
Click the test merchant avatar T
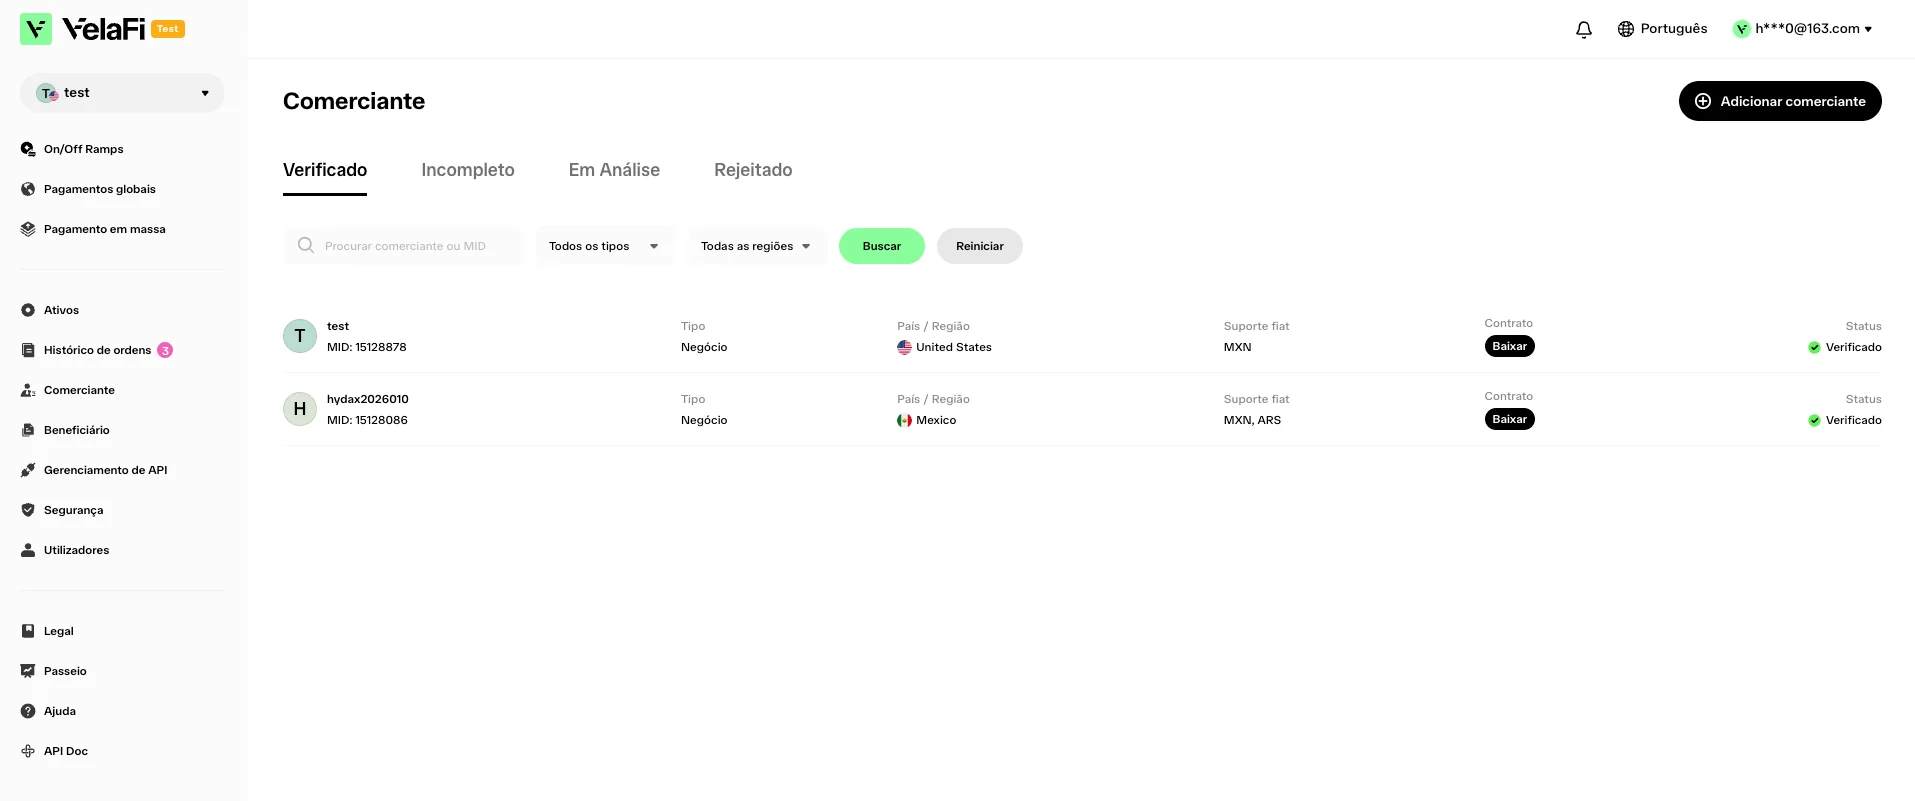[300, 336]
